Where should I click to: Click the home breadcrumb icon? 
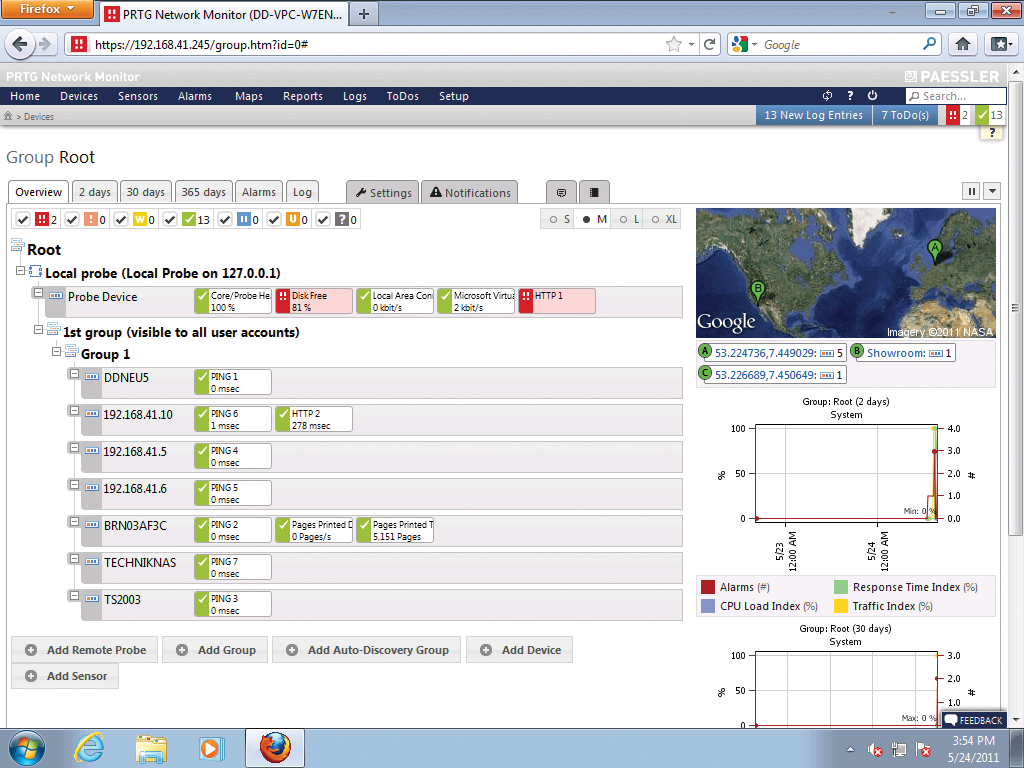coord(8,116)
